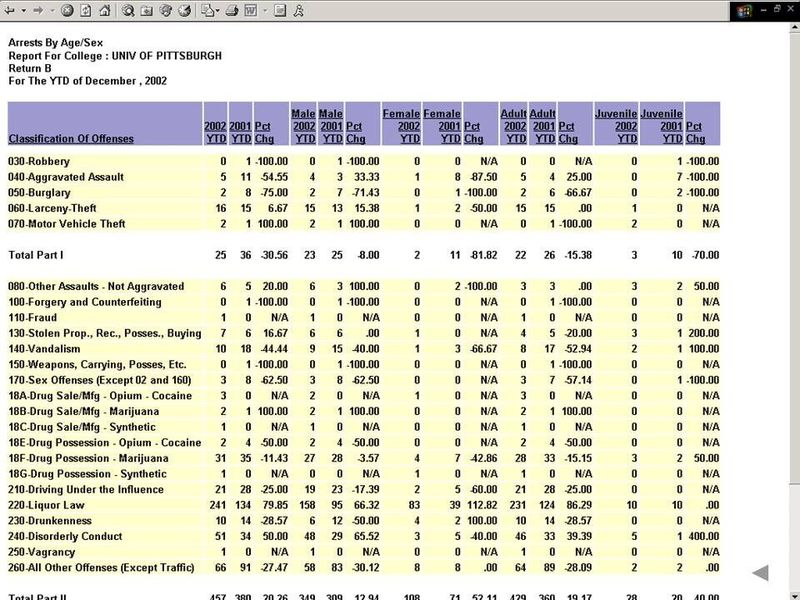The image size is (800, 600).
Task: Open the Search pane icon
Action: pyautogui.click(x=128, y=10)
